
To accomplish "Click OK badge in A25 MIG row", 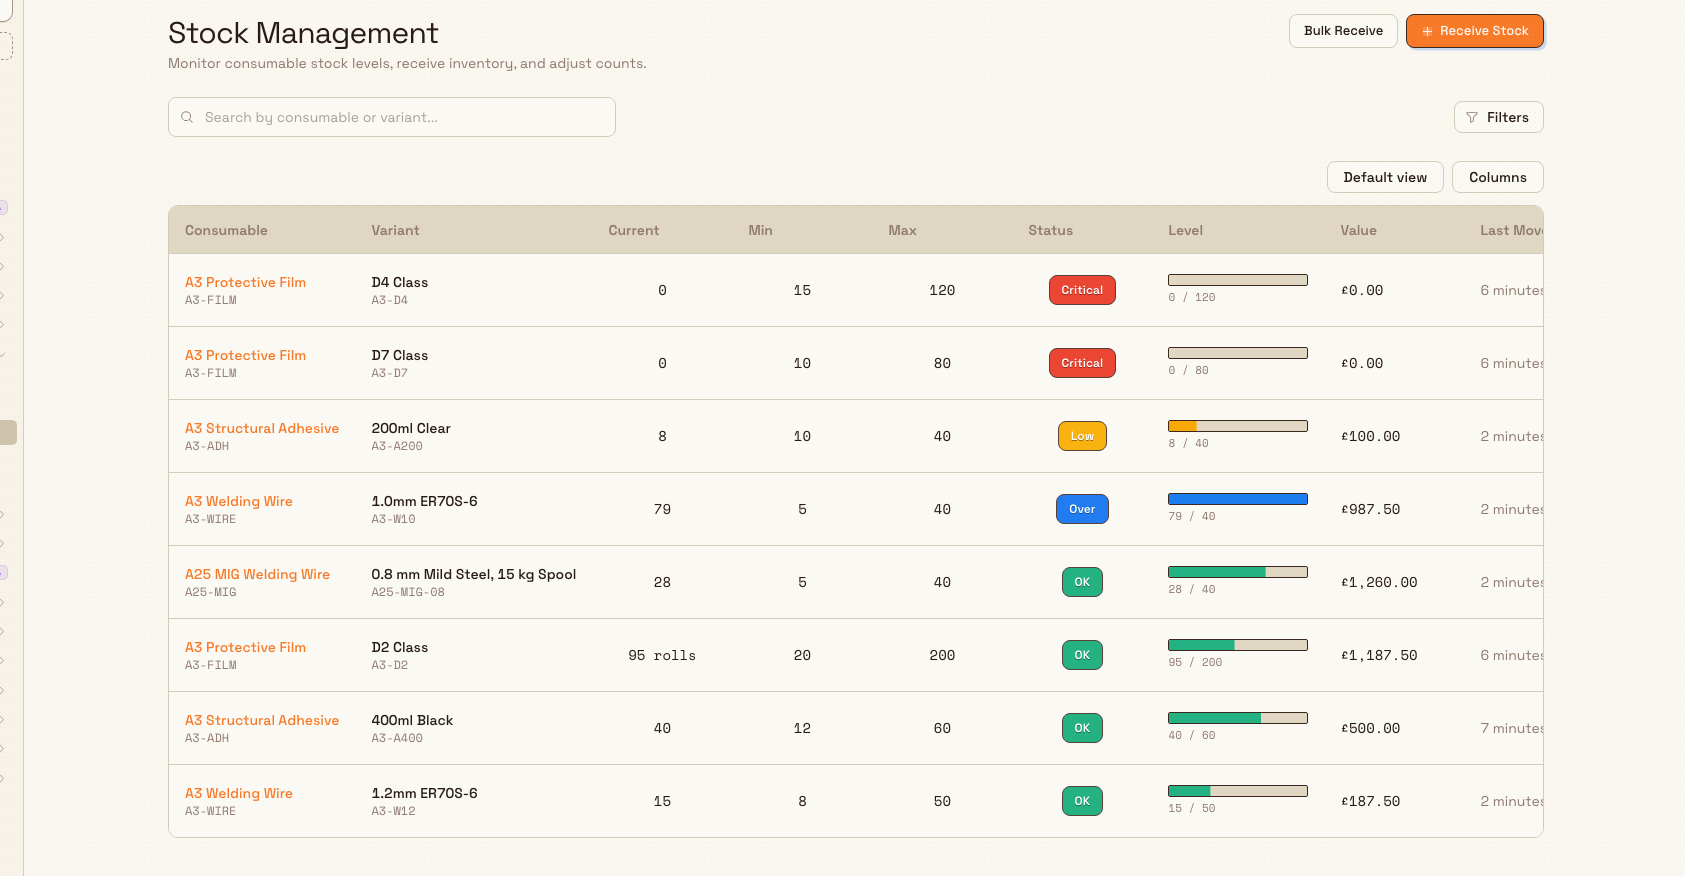I will pyautogui.click(x=1082, y=582).
